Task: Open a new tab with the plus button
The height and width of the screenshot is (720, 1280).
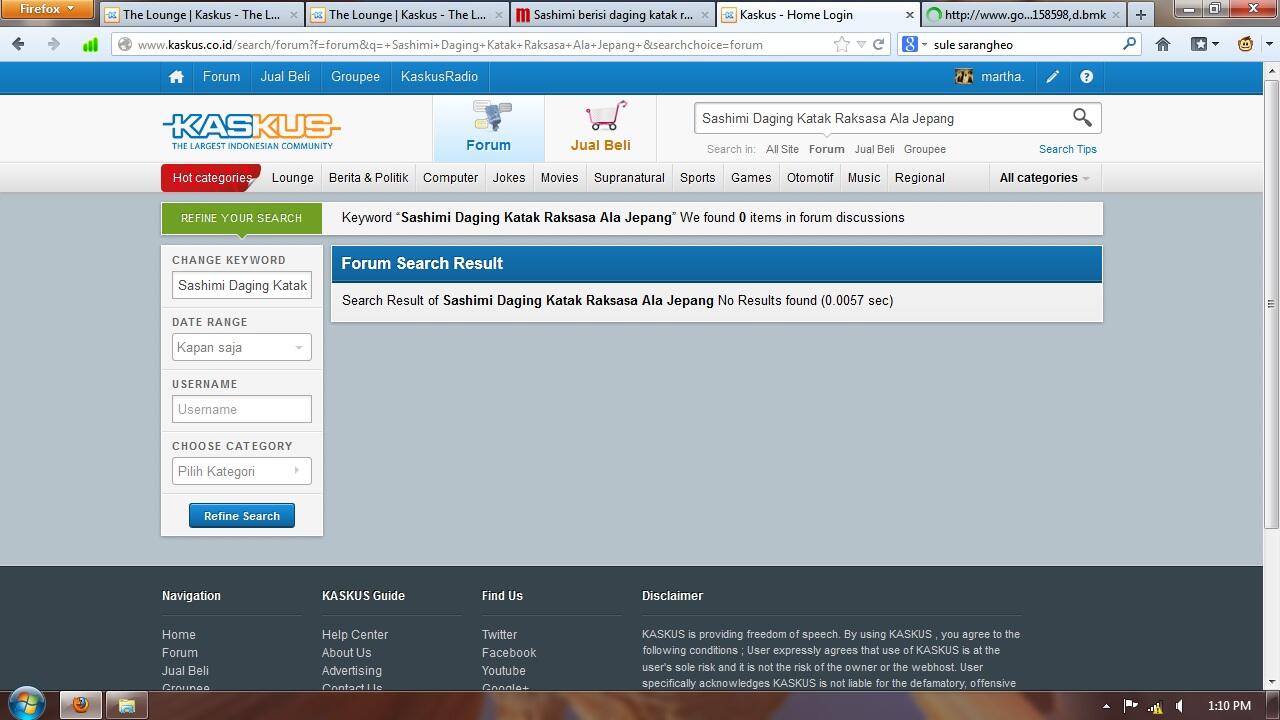Action: (1140, 15)
